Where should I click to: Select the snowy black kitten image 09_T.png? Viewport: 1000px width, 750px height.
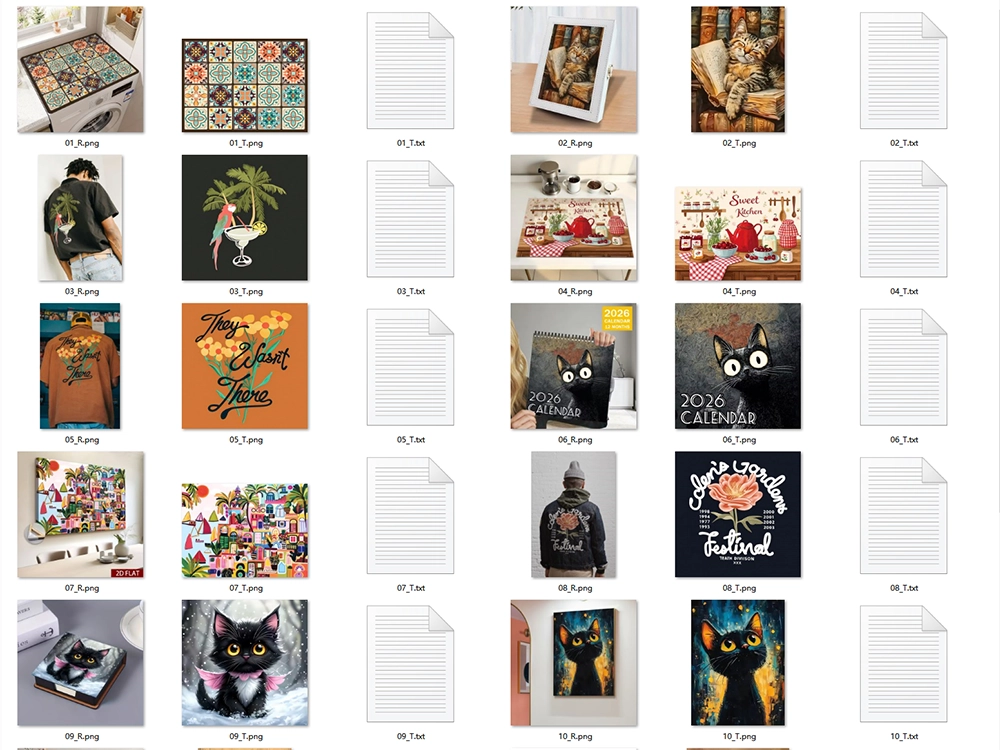(x=245, y=663)
